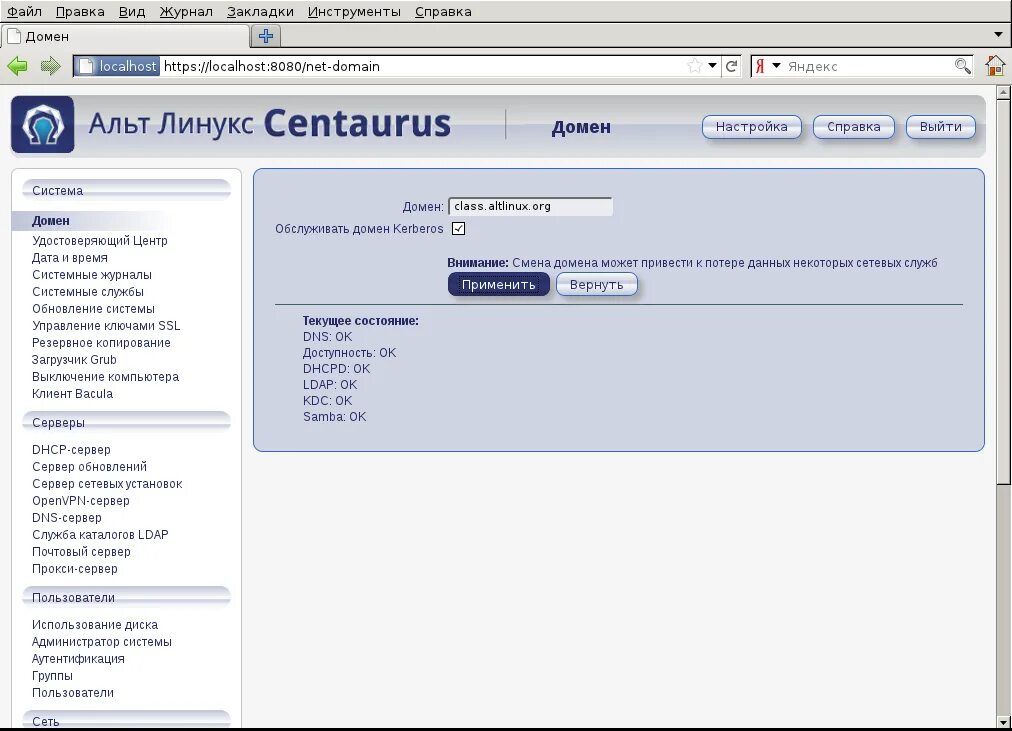Open a new tab with plus icon
This screenshot has width=1012, height=731.
(x=265, y=36)
